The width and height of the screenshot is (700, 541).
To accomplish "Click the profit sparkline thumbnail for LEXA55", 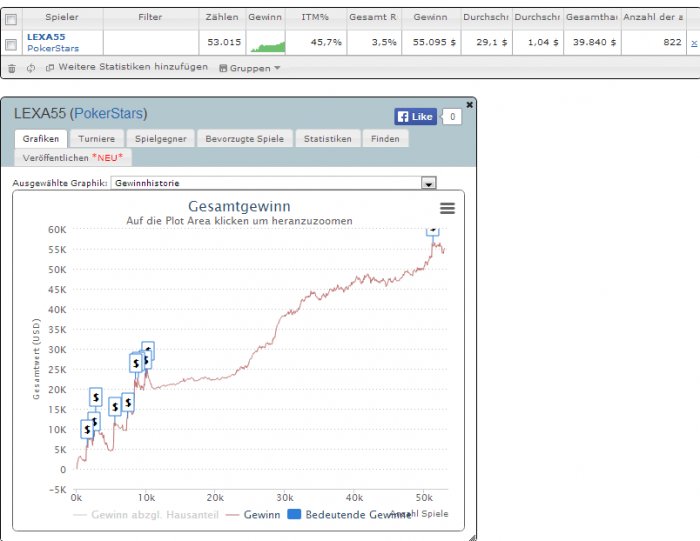I will click(267, 46).
